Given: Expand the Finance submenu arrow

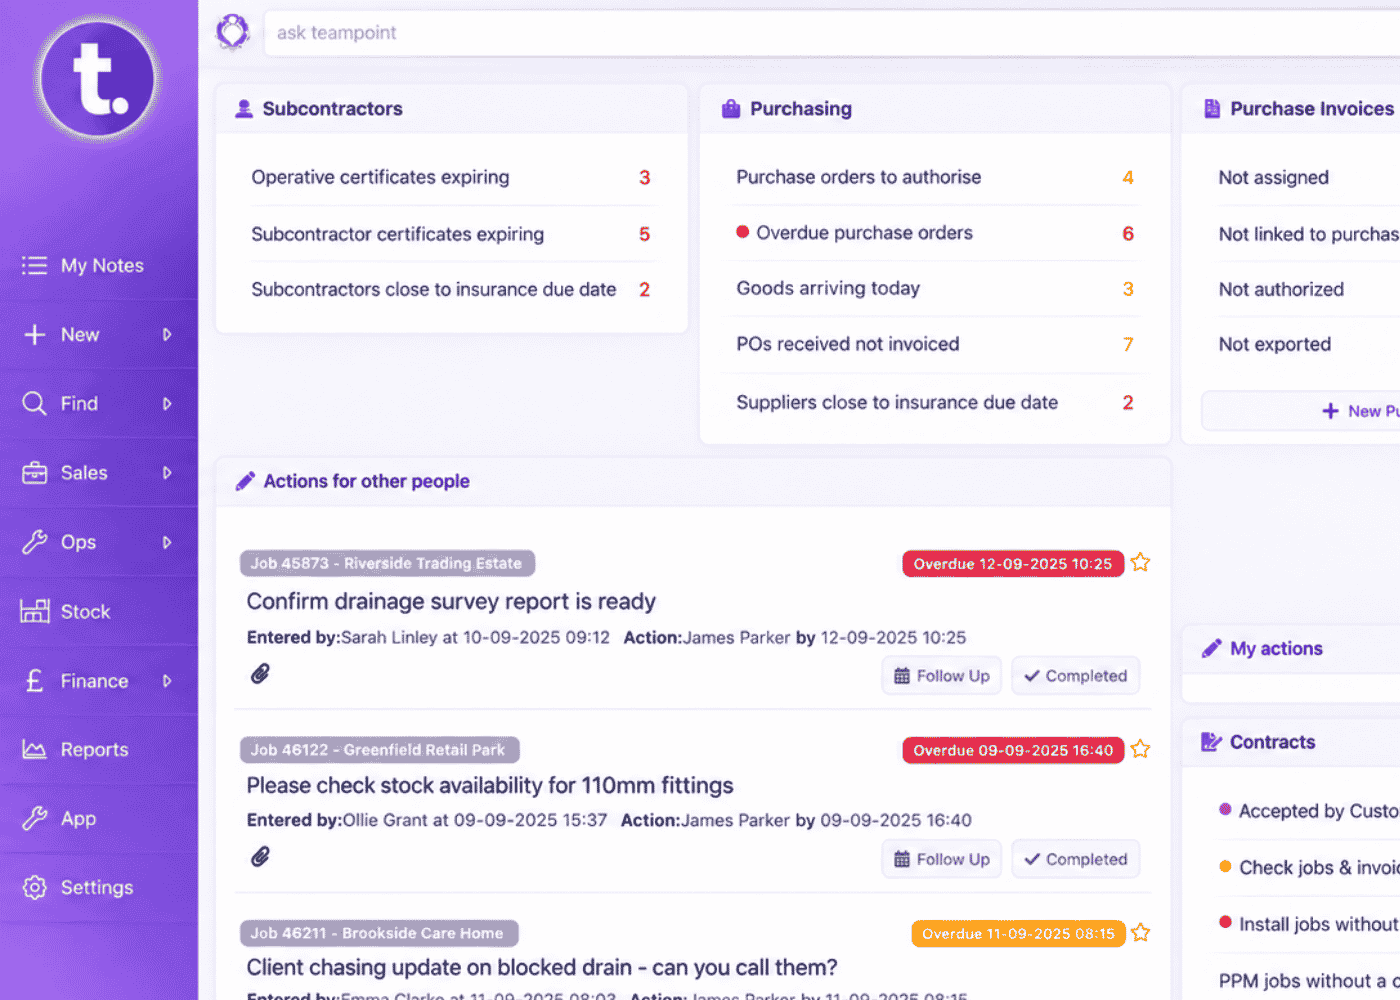Looking at the screenshot, I should [x=167, y=681].
